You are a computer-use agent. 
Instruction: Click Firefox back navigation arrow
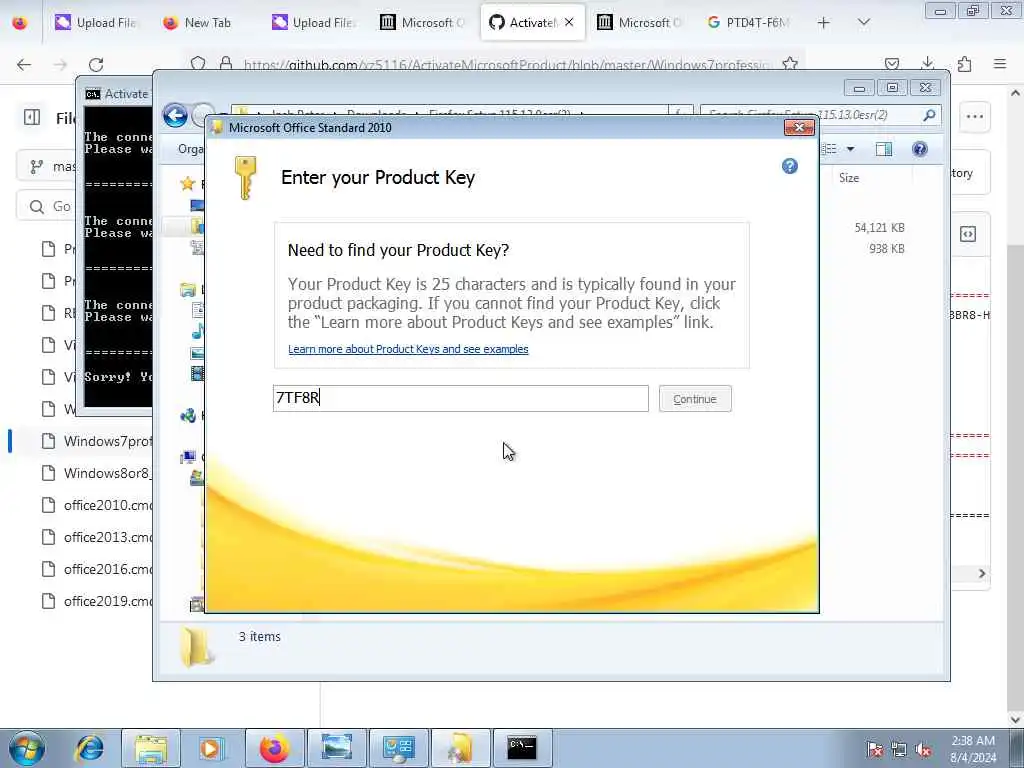tap(24, 65)
